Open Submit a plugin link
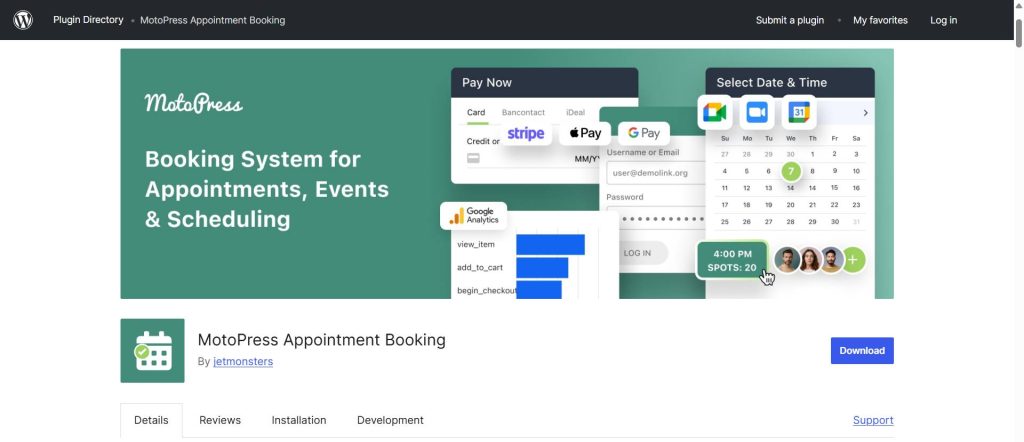 pyautogui.click(x=790, y=20)
